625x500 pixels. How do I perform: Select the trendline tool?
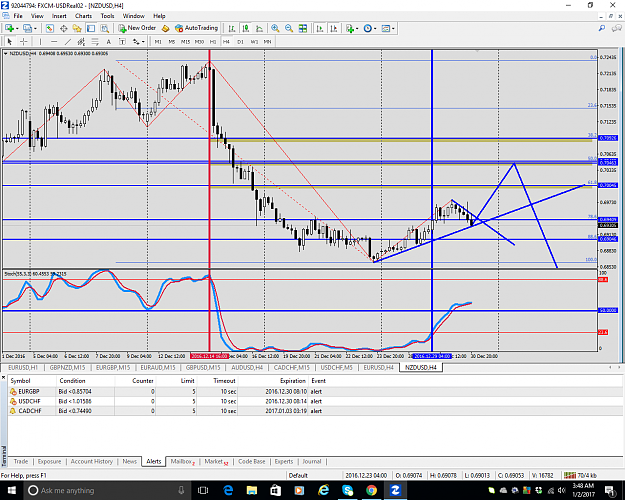[68, 41]
